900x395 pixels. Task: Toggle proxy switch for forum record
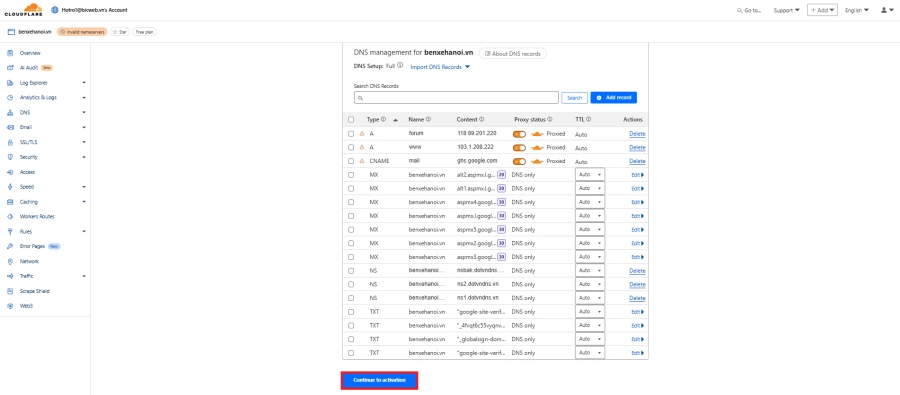point(519,134)
